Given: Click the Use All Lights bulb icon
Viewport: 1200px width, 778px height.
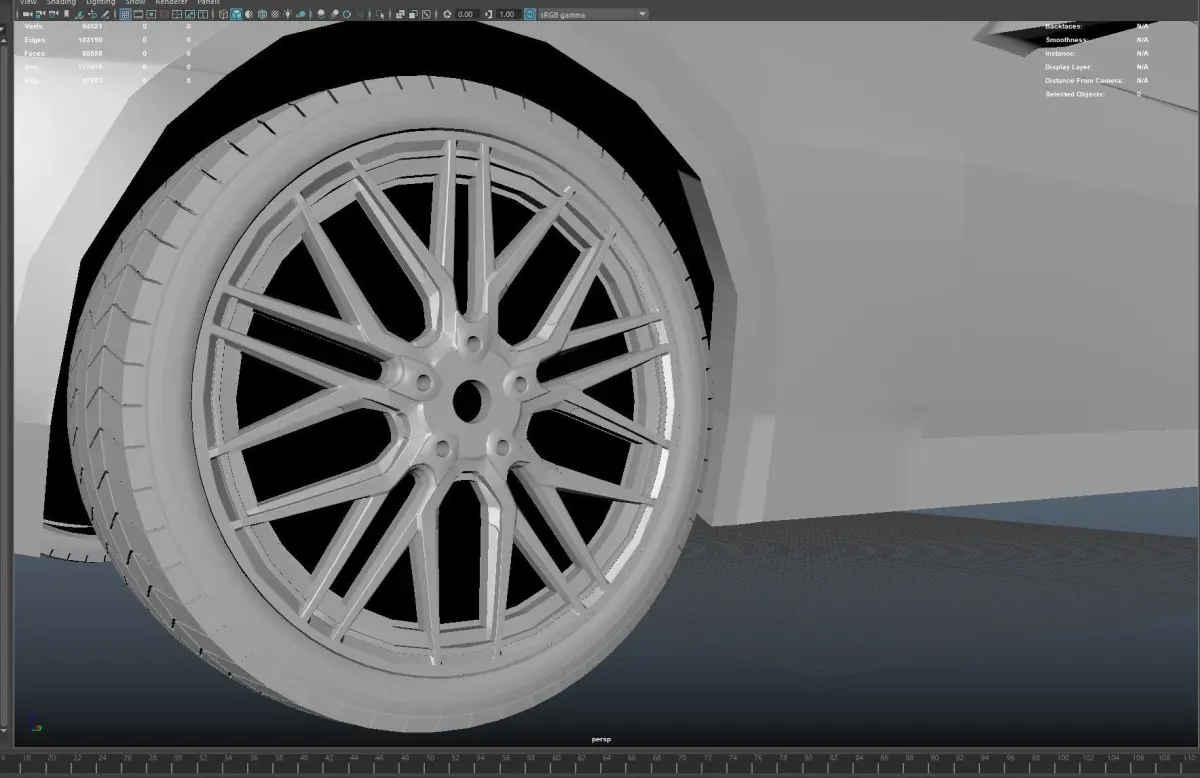Looking at the screenshot, I should pos(287,14).
